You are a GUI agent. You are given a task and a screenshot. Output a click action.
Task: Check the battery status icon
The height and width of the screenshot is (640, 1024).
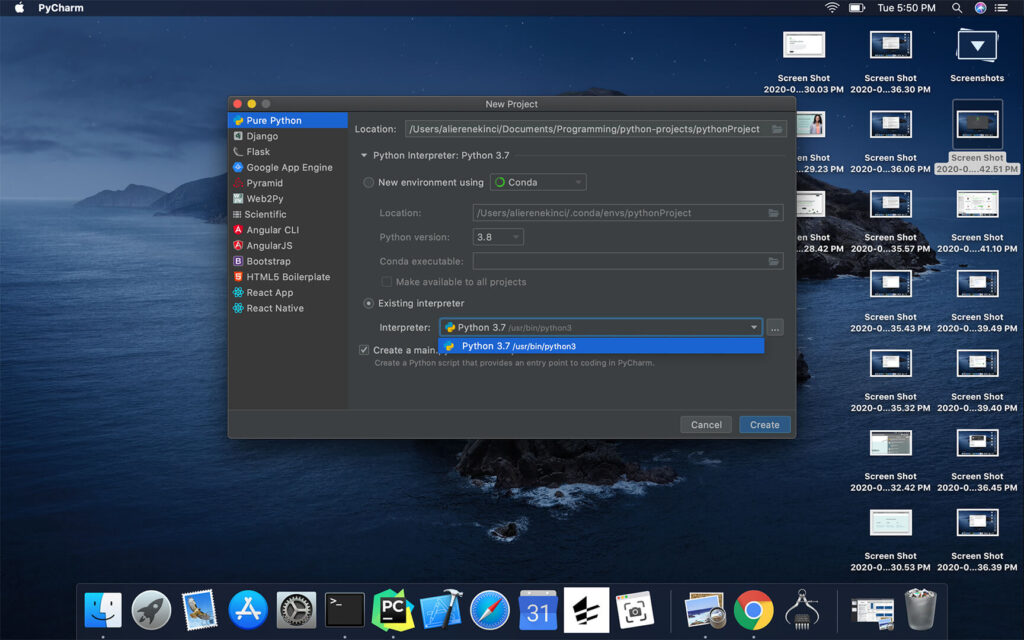pos(857,8)
